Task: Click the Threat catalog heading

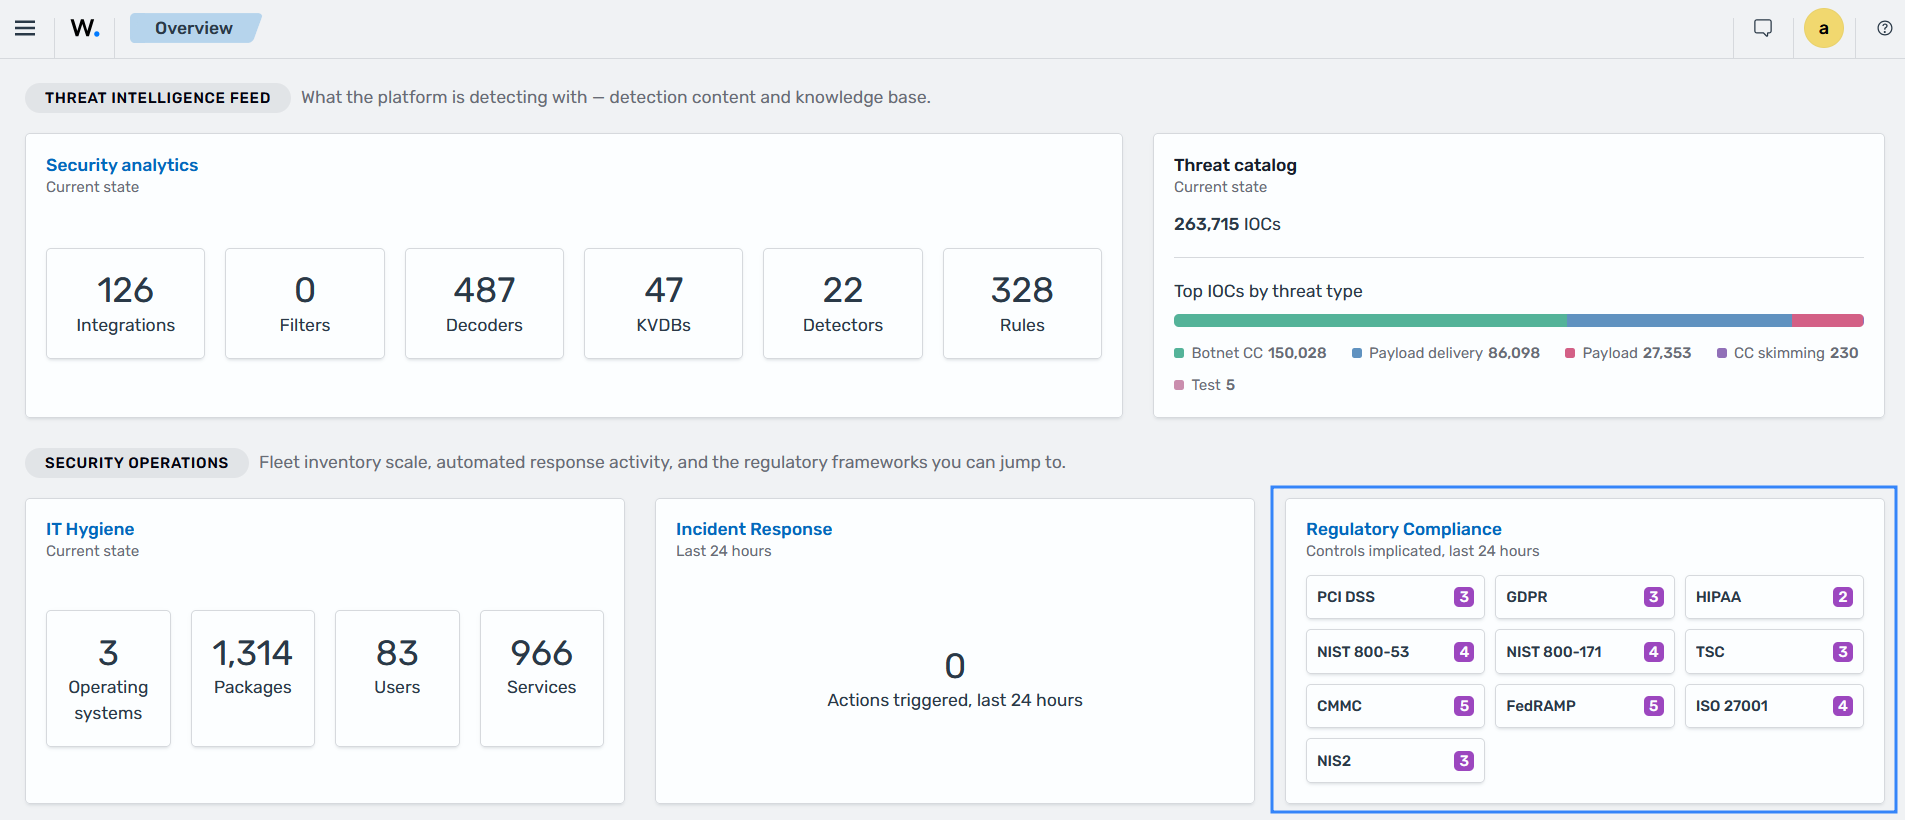Action: (1235, 165)
